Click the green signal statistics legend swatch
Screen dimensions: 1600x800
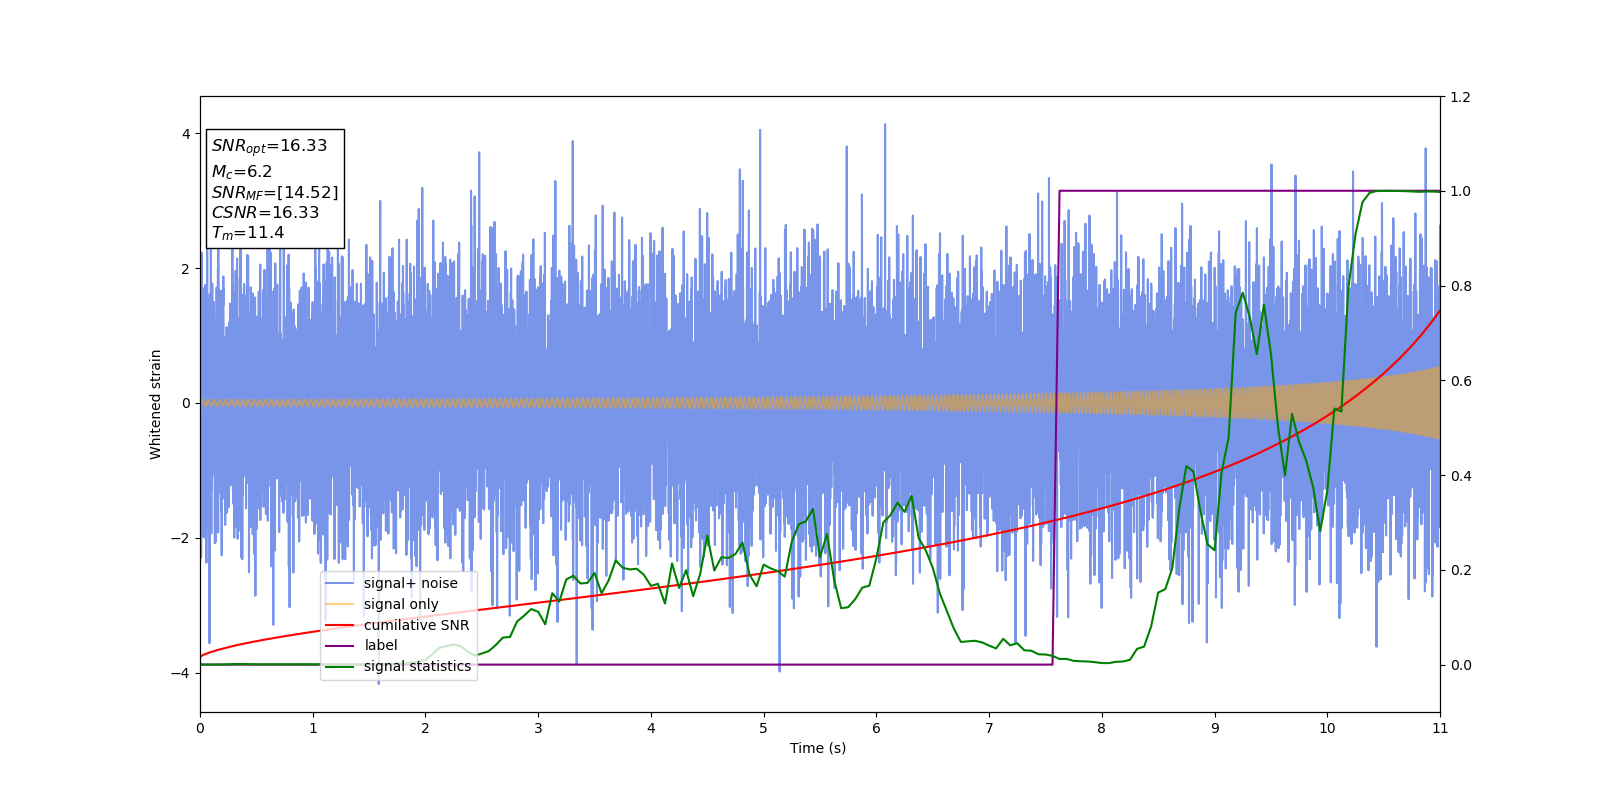(x=340, y=666)
